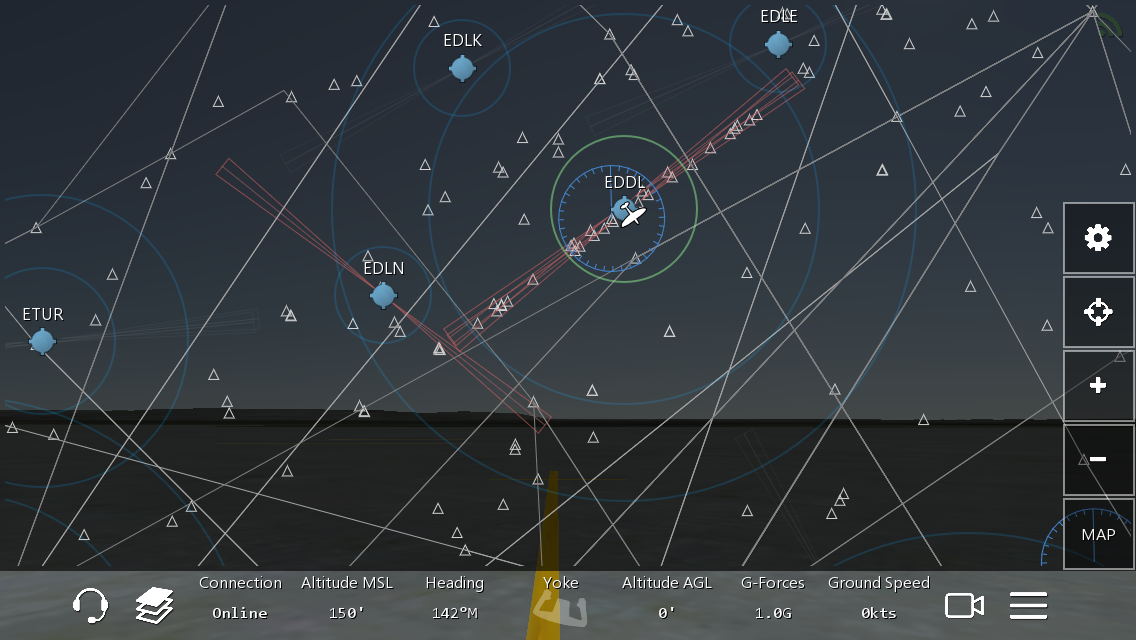
Task: Click the G-Forces 1.0G readout
Action: pyautogui.click(x=772, y=599)
